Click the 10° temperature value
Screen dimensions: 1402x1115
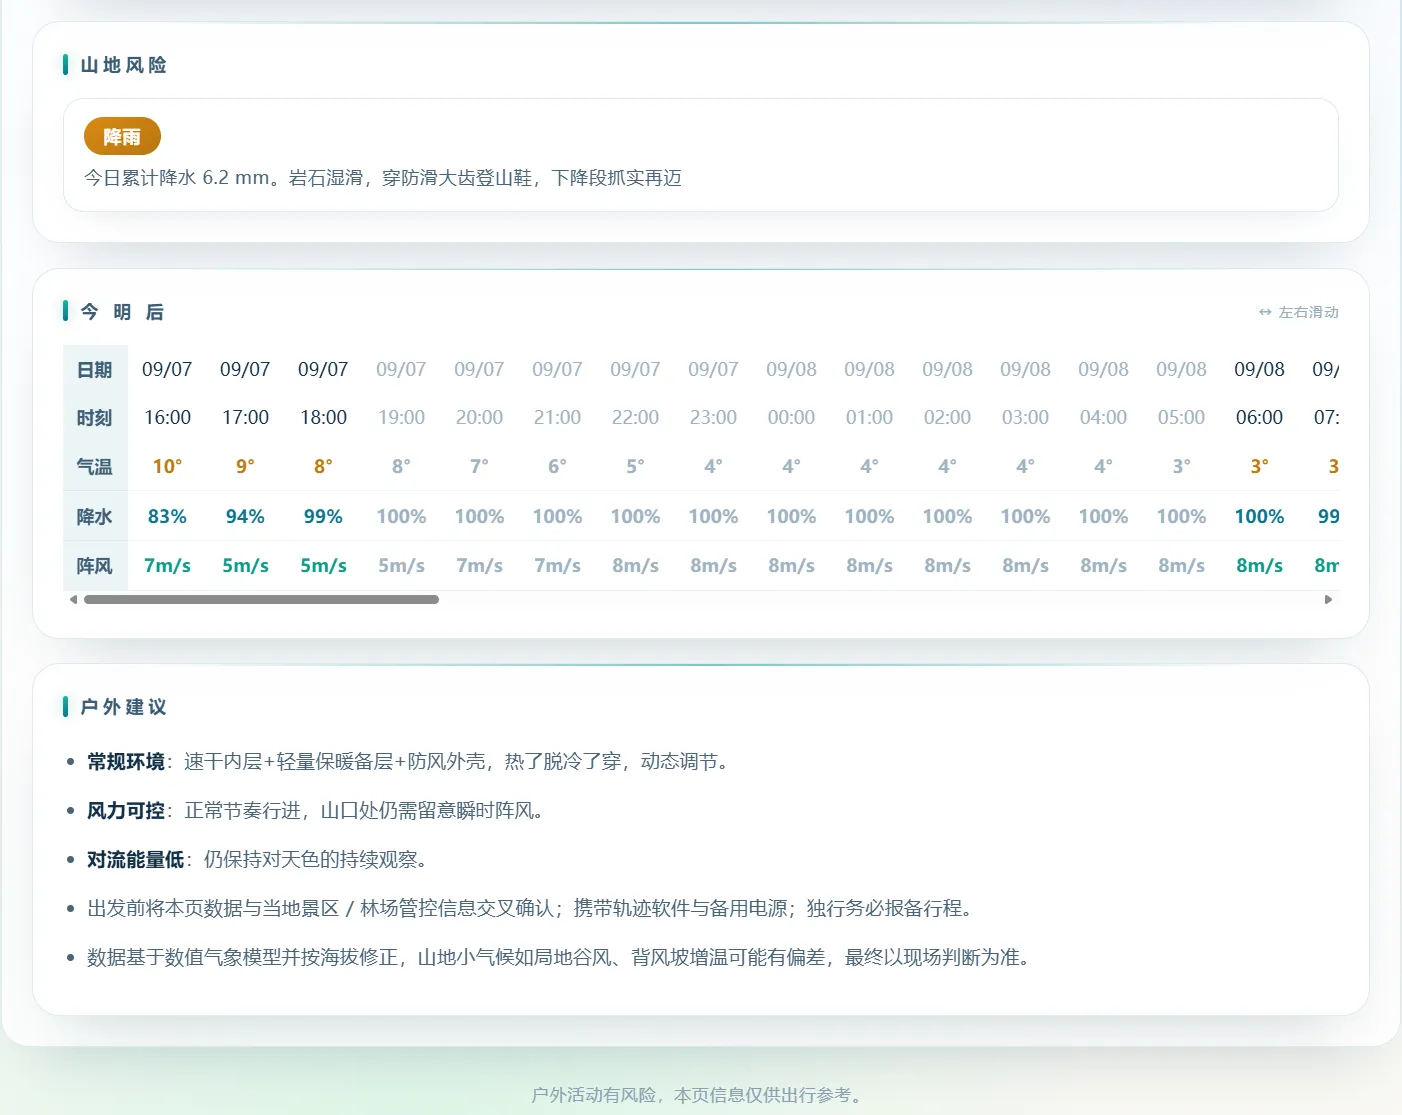[x=167, y=467]
